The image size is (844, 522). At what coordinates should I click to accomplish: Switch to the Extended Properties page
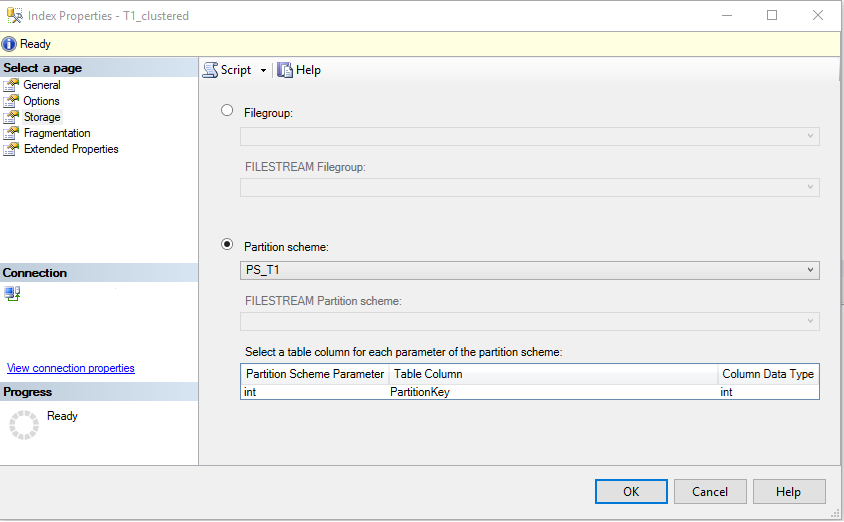coord(71,149)
